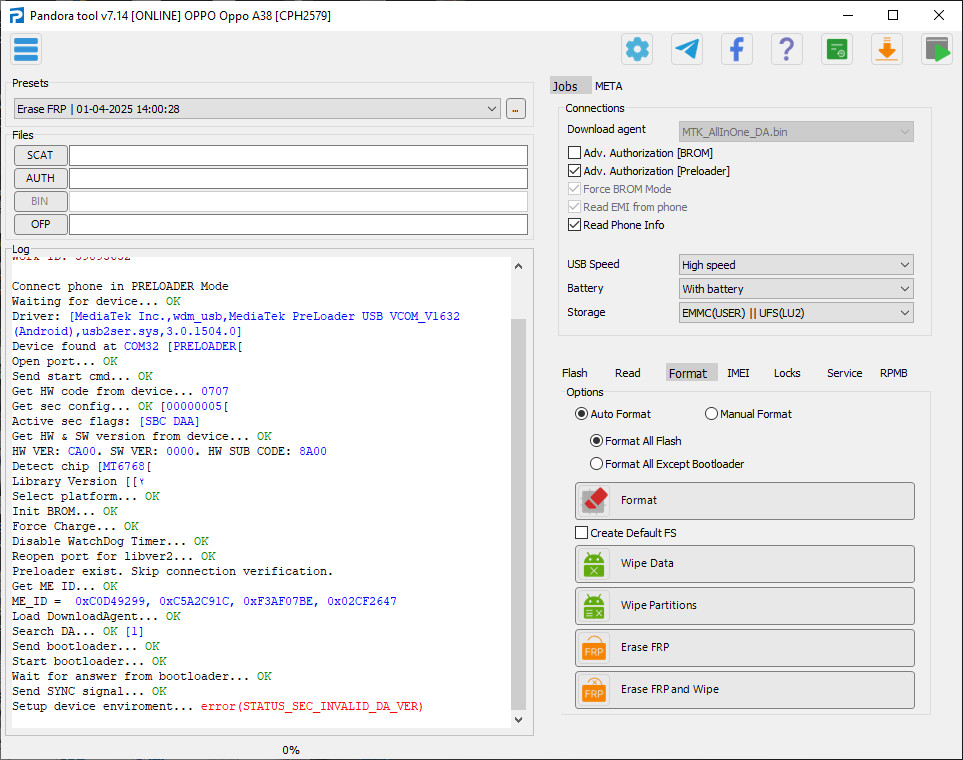The width and height of the screenshot is (963, 760).
Task: Toggle Force BROM Mode checkbox
Action: (574, 189)
